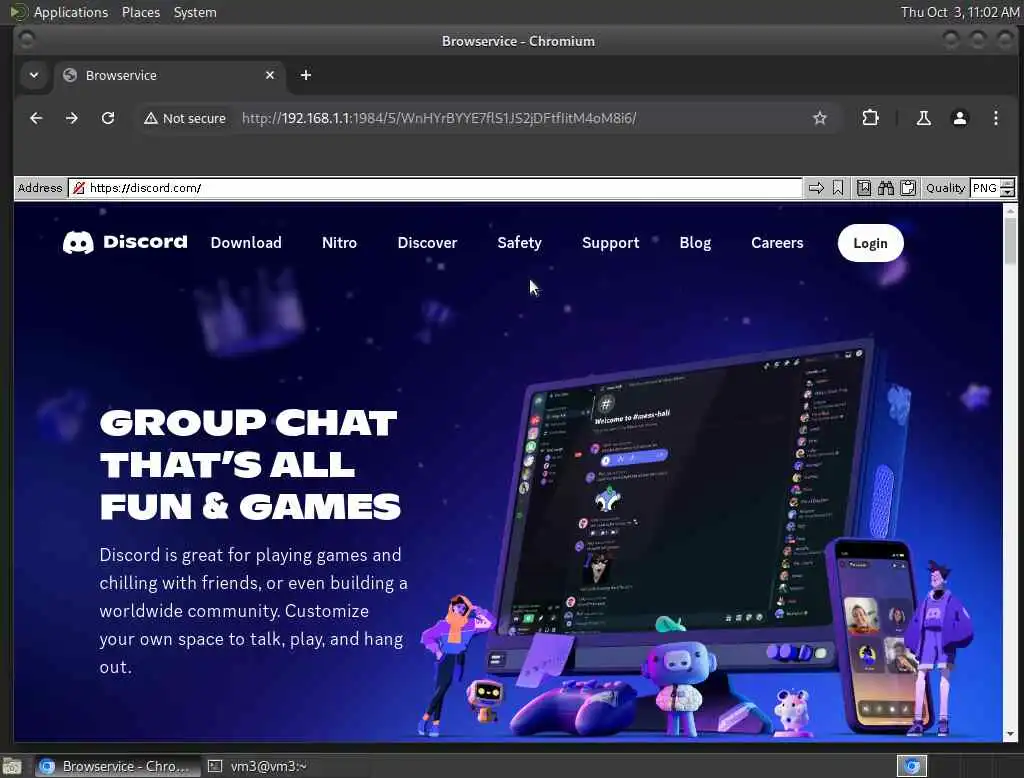Image resolution: width=1024 pixels, height=778 pixels.
Task: Click scrollbar down arrow
Action: (x=1010, y=734)
